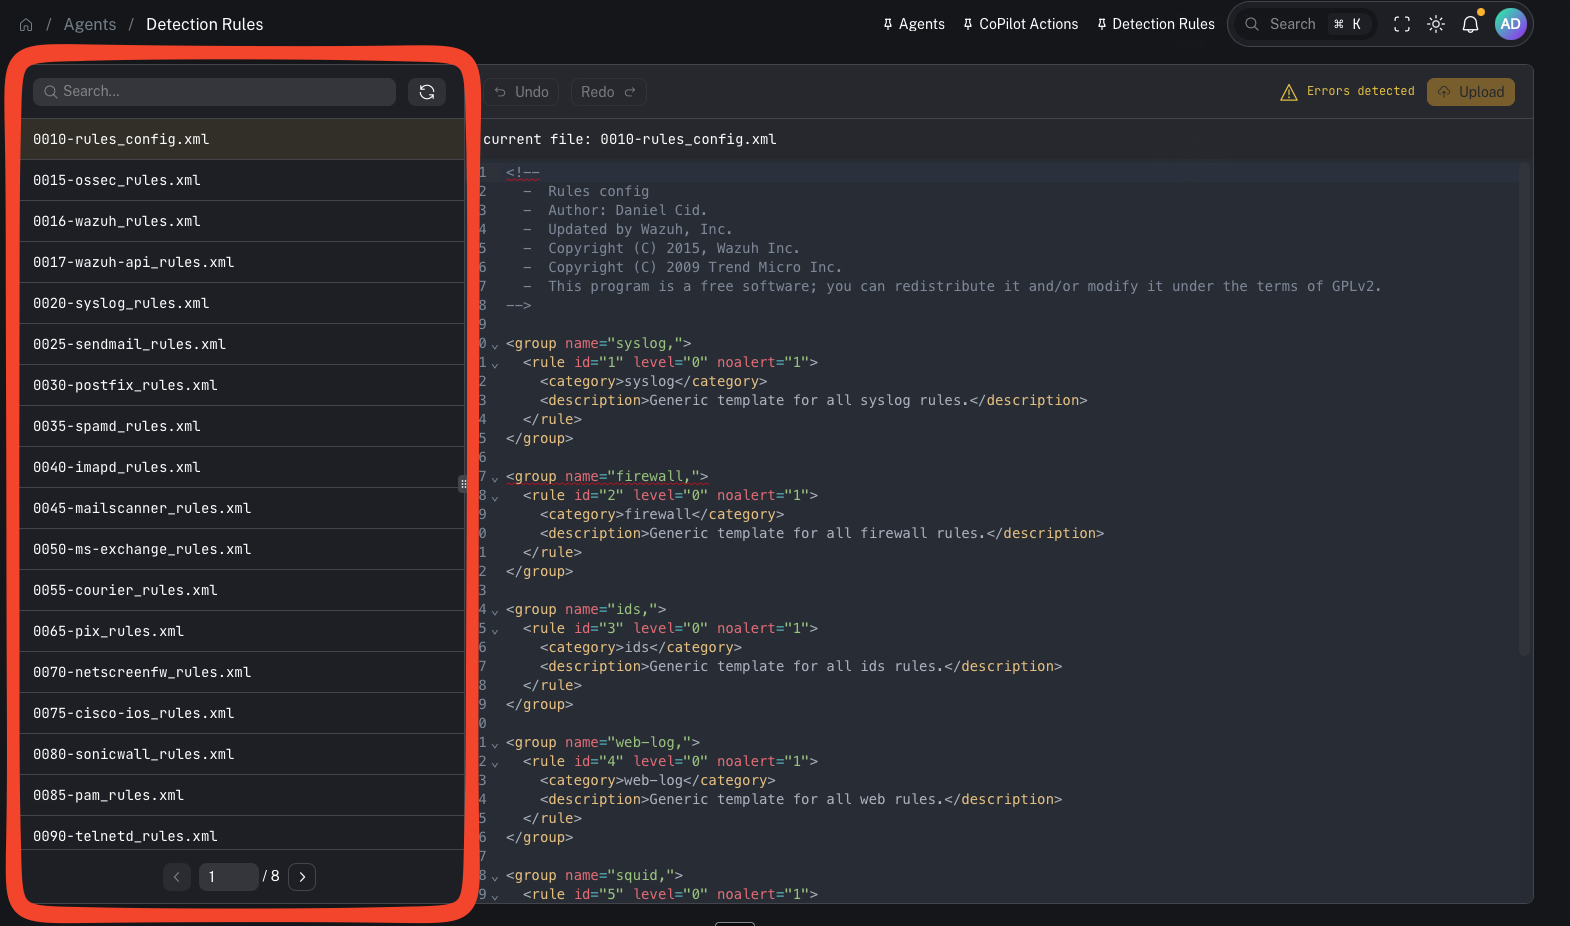Open 0025-sendmail_rules.xml
This screenshot has height=926, width=1570.
pos(242,344)
